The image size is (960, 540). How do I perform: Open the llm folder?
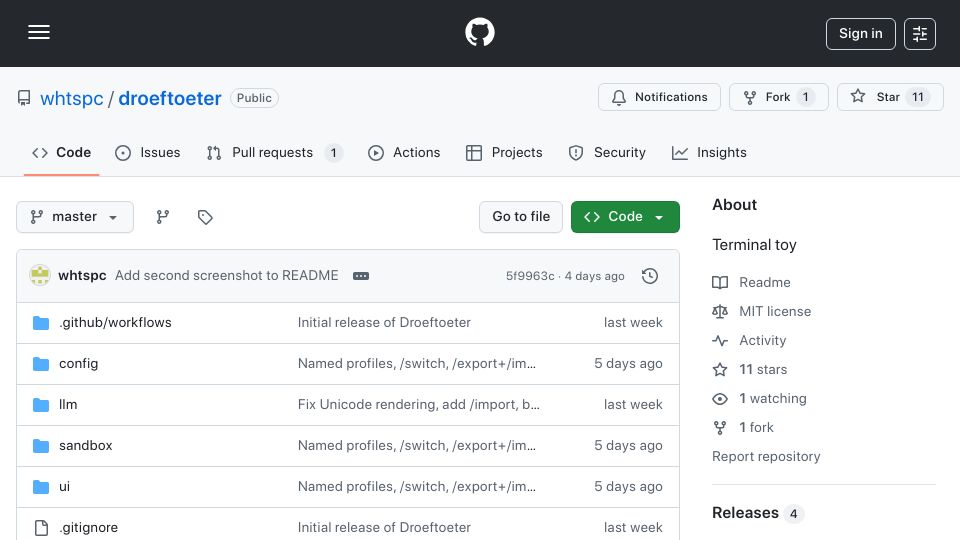[x=68, y=405]
